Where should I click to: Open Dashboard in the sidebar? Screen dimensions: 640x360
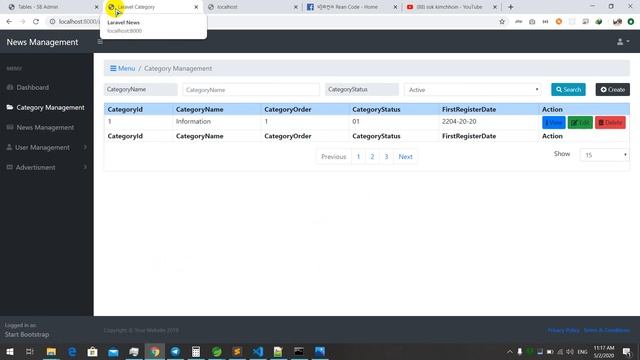click(33, 87)
